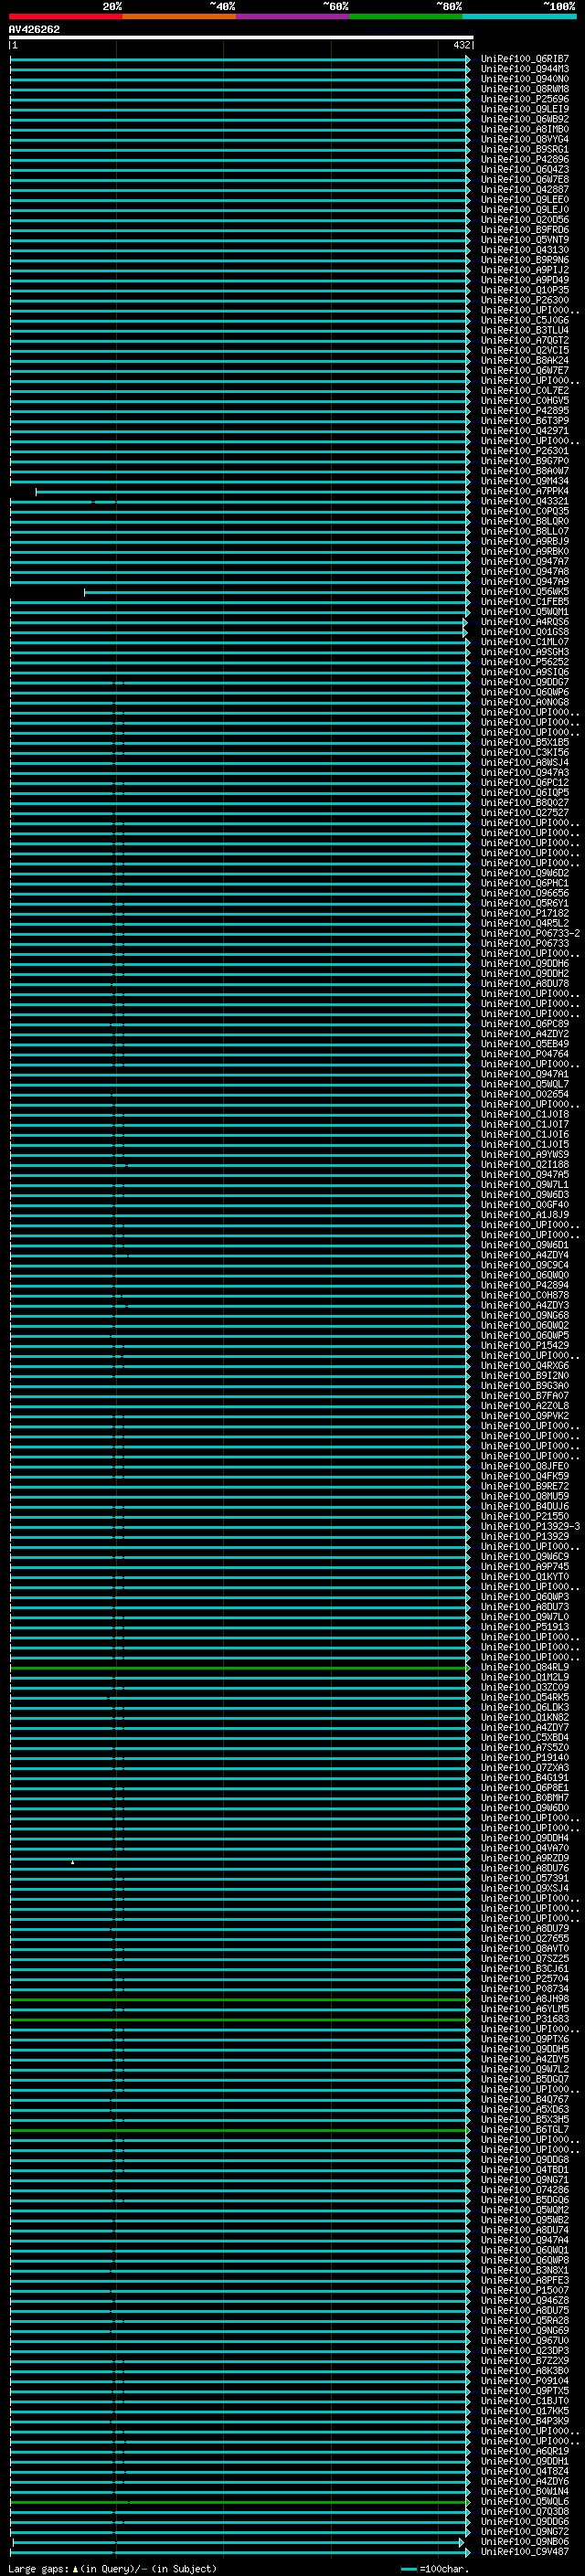This screenshot has height=2576, width=585.
Task: Click the red 20% identity legend segment
Action: coord(65,16)
